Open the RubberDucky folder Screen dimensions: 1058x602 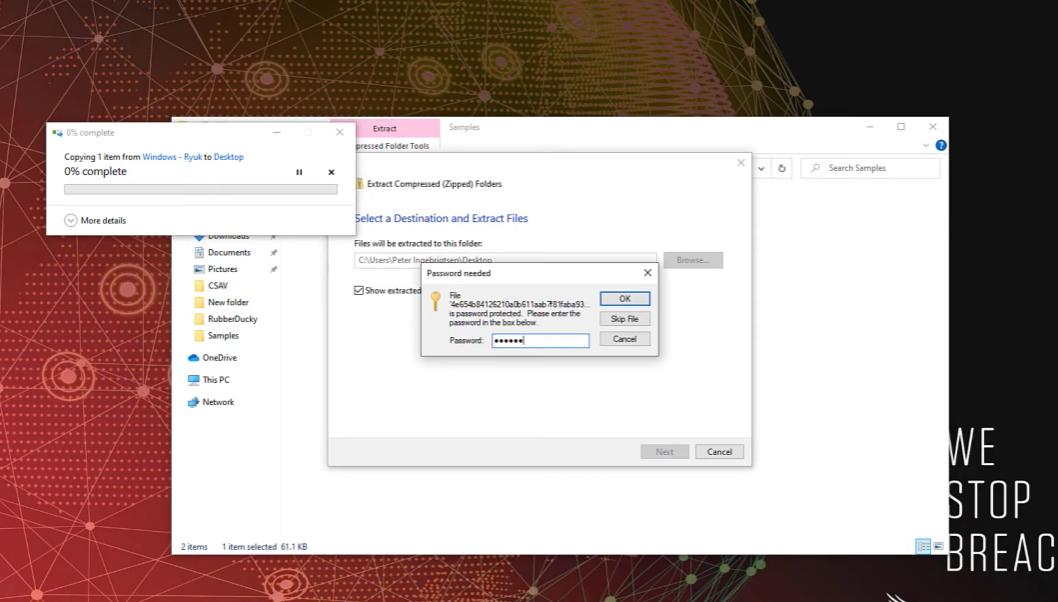point(233,319)
